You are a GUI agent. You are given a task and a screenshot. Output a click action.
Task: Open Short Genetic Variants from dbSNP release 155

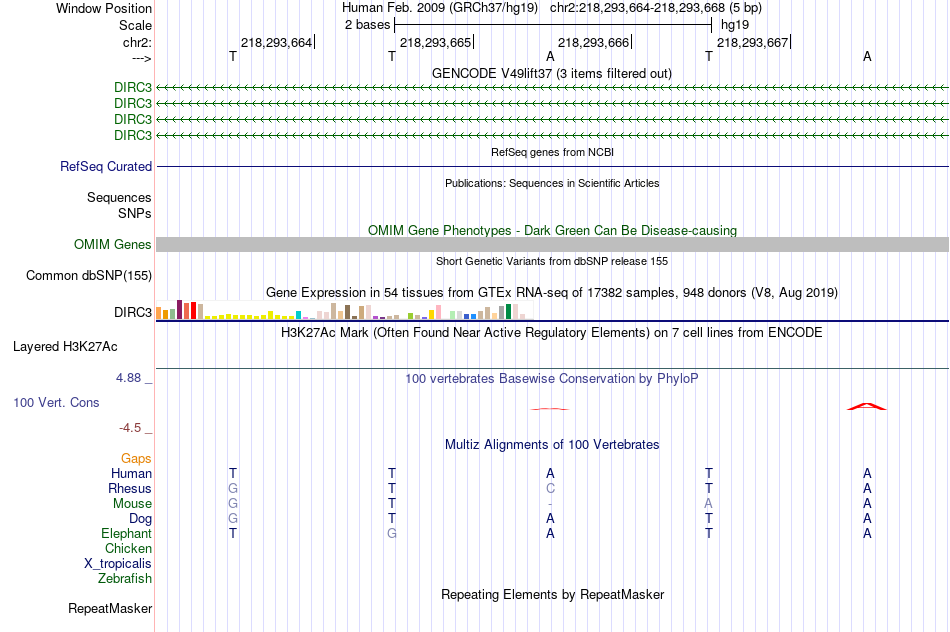click(552, 261)
